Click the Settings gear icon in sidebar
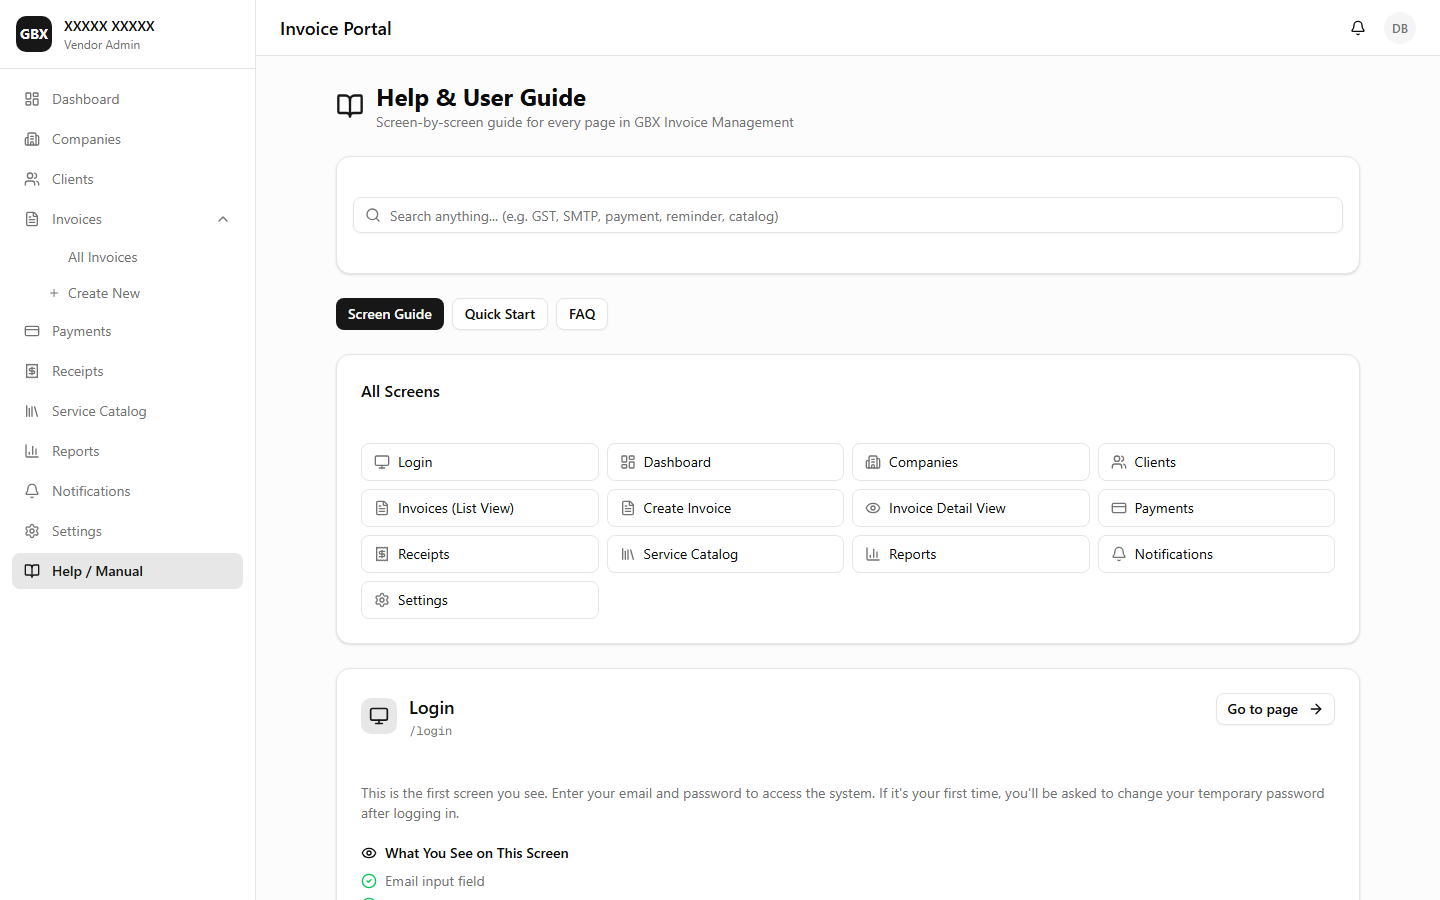1440x900 pixels. (x=32, y=531)
